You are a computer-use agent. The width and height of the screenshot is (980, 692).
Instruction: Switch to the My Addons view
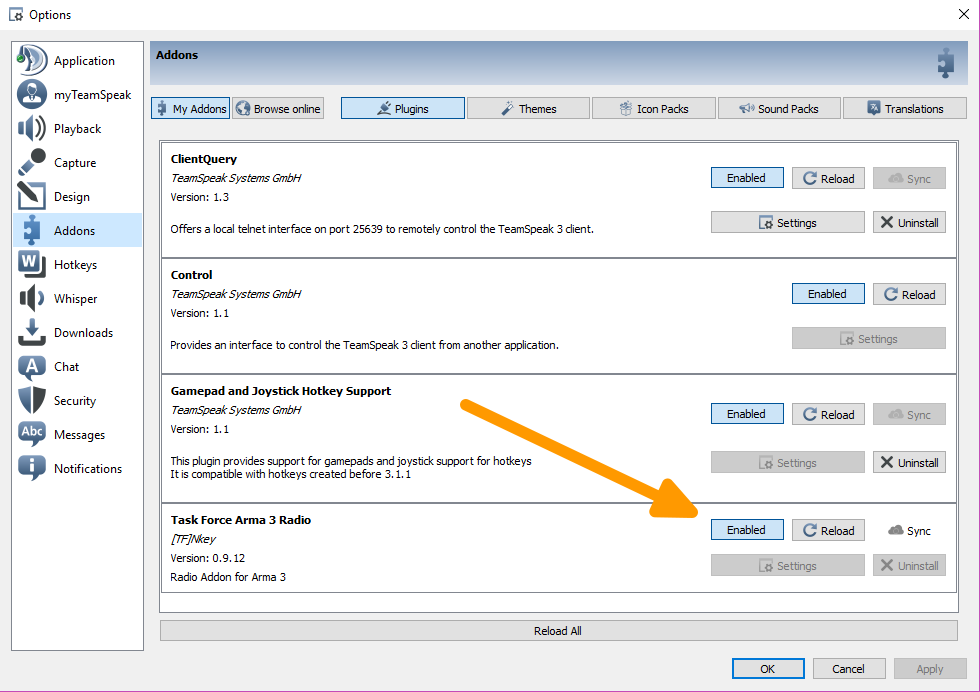[x=191, y=109]
